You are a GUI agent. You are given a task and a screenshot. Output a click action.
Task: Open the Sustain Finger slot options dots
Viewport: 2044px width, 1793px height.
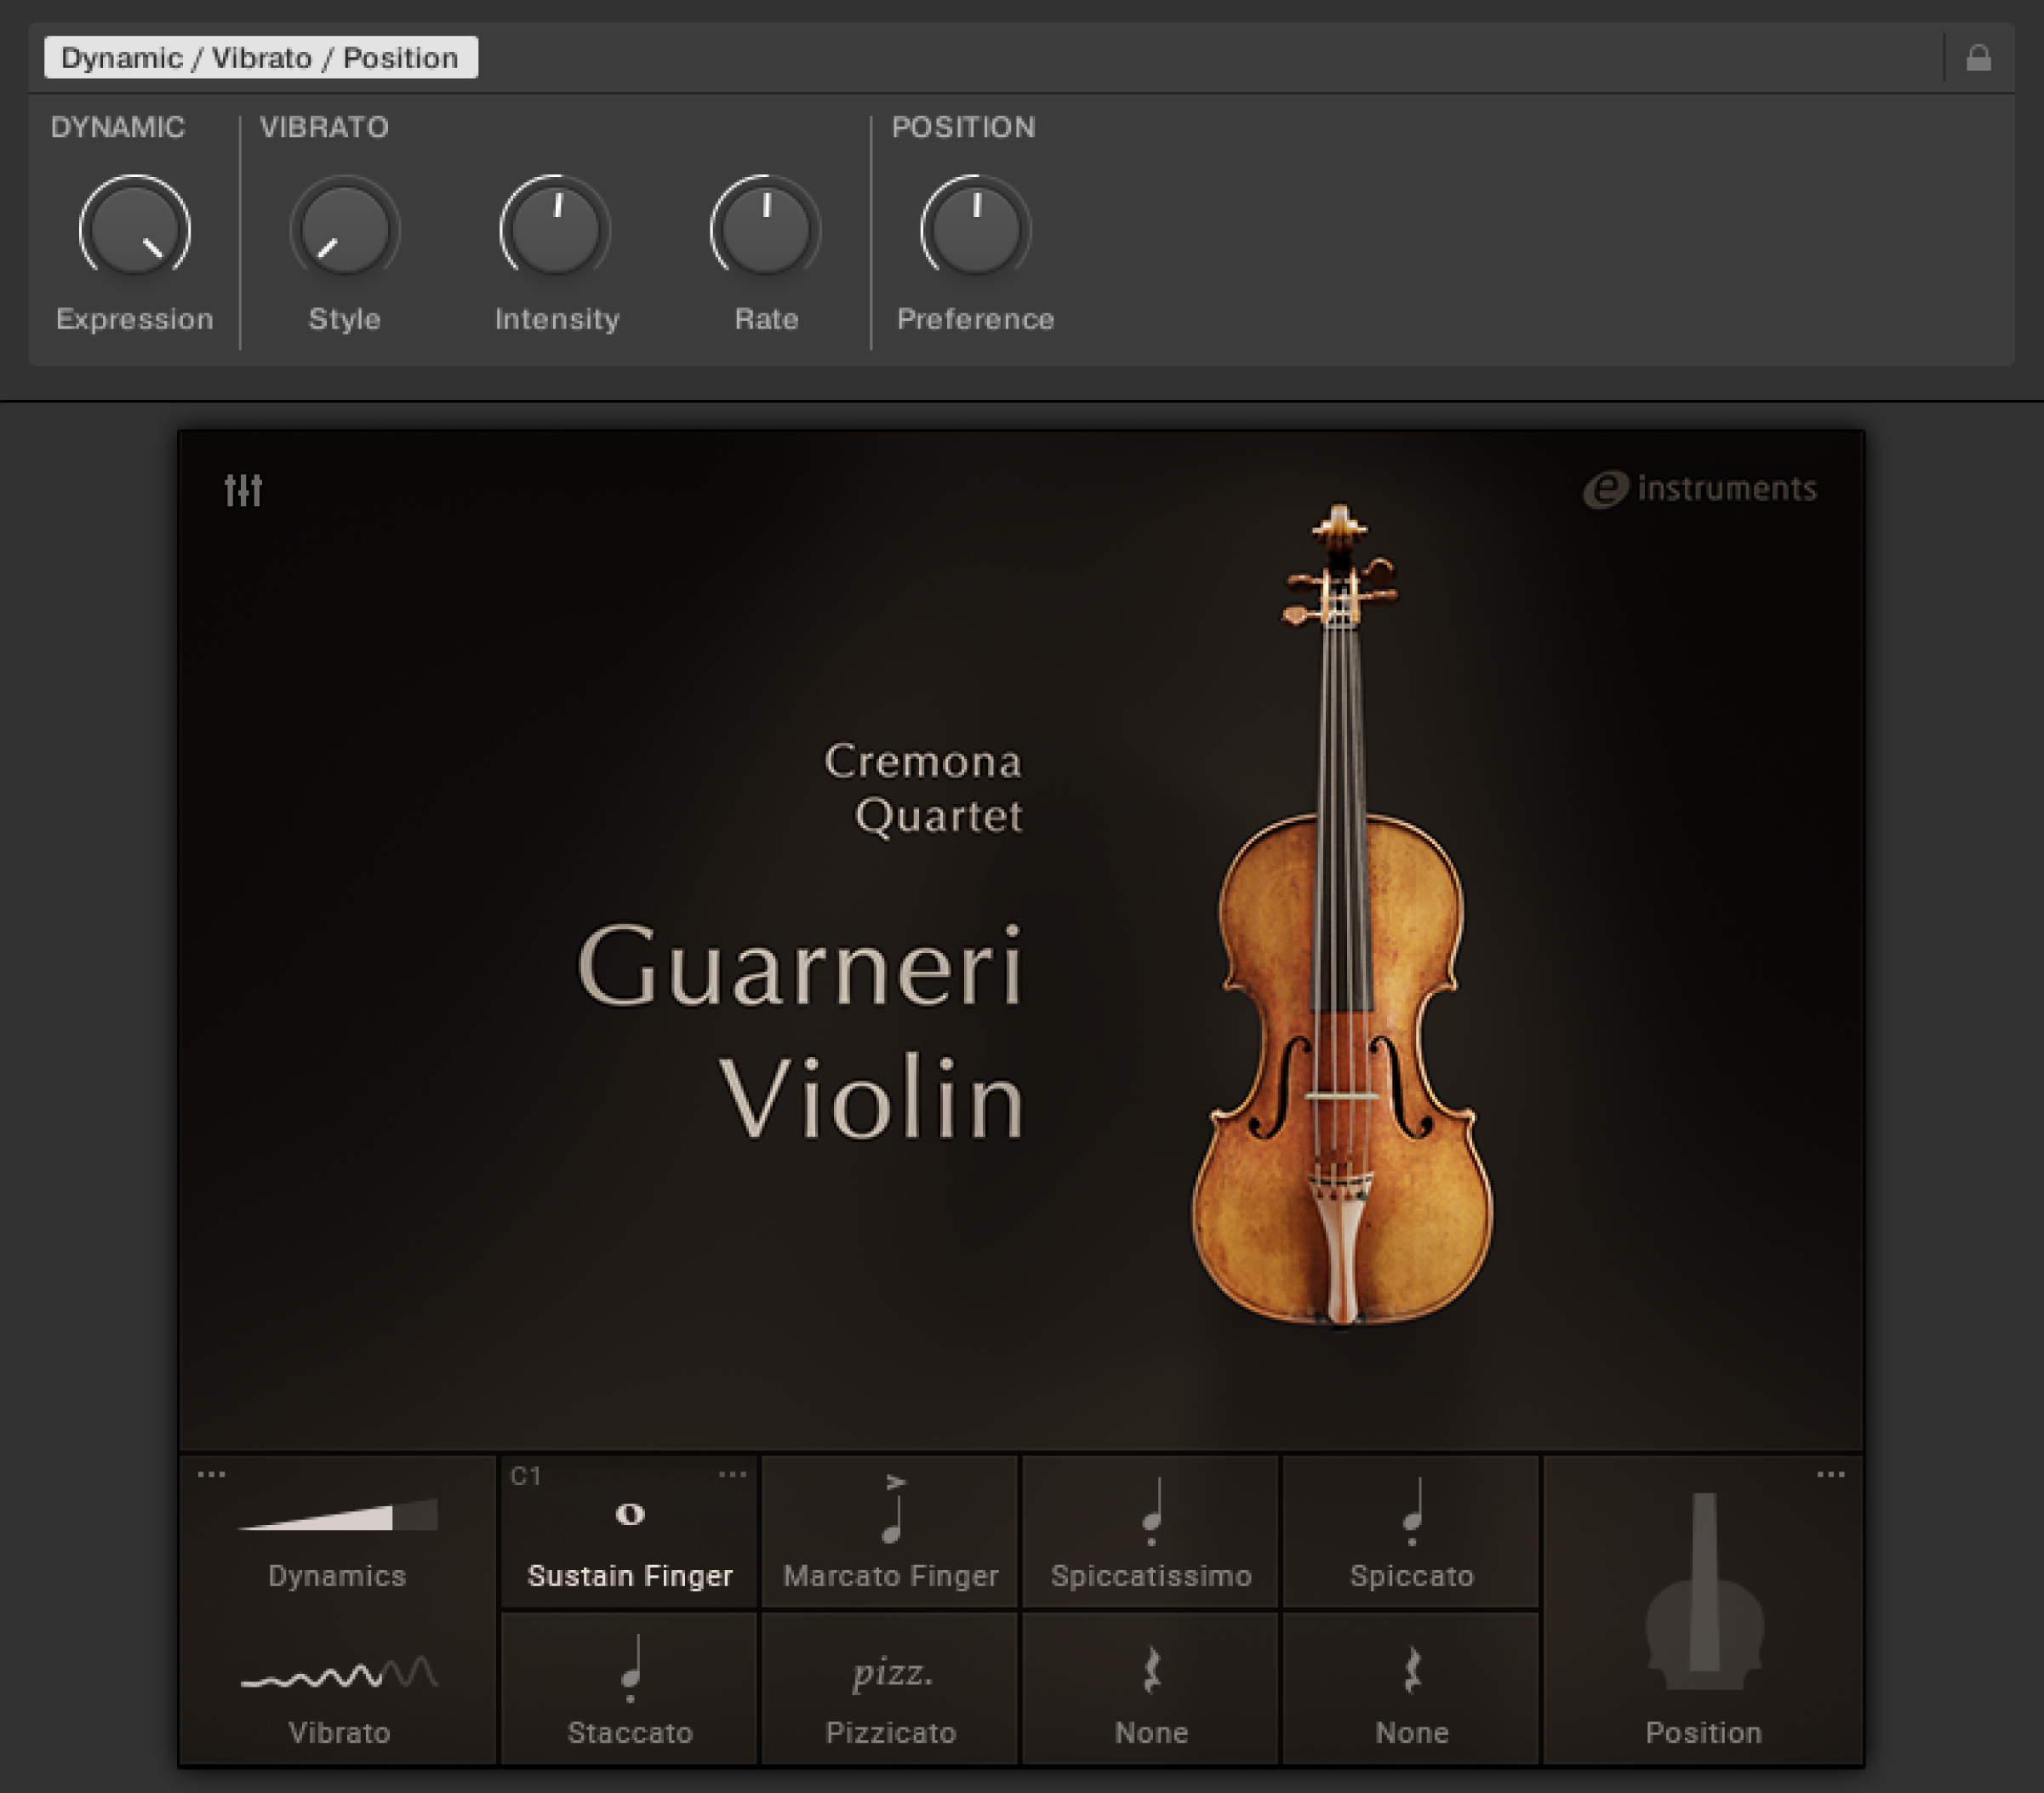(x=732, y=1474)
